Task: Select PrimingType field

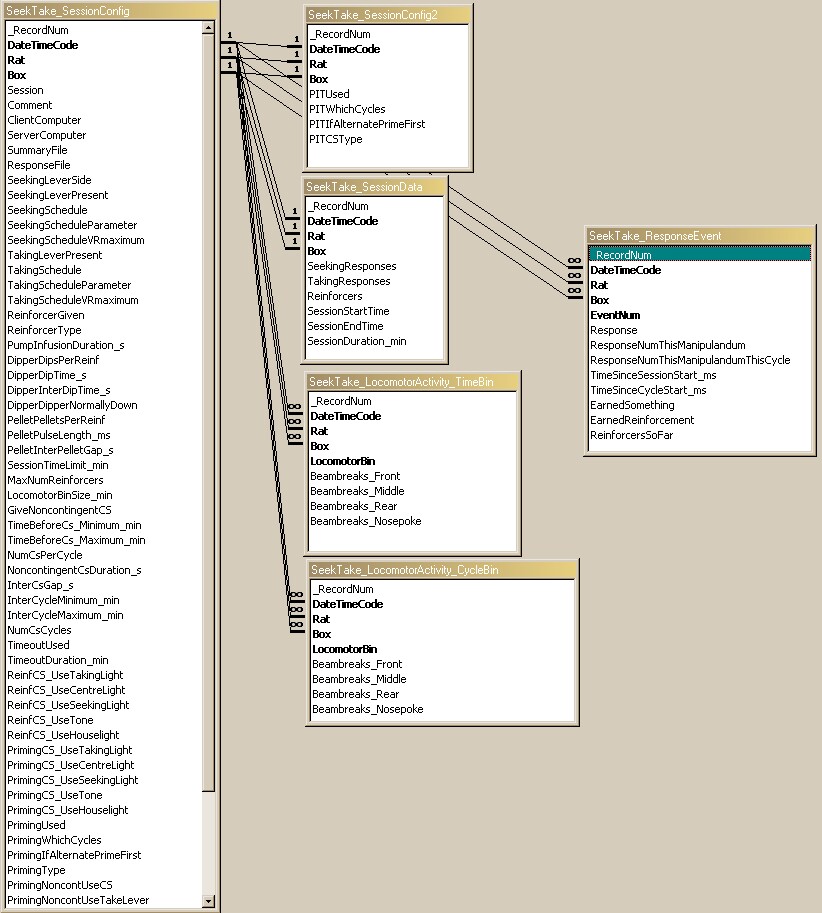Action: click(x=36, y=870)
